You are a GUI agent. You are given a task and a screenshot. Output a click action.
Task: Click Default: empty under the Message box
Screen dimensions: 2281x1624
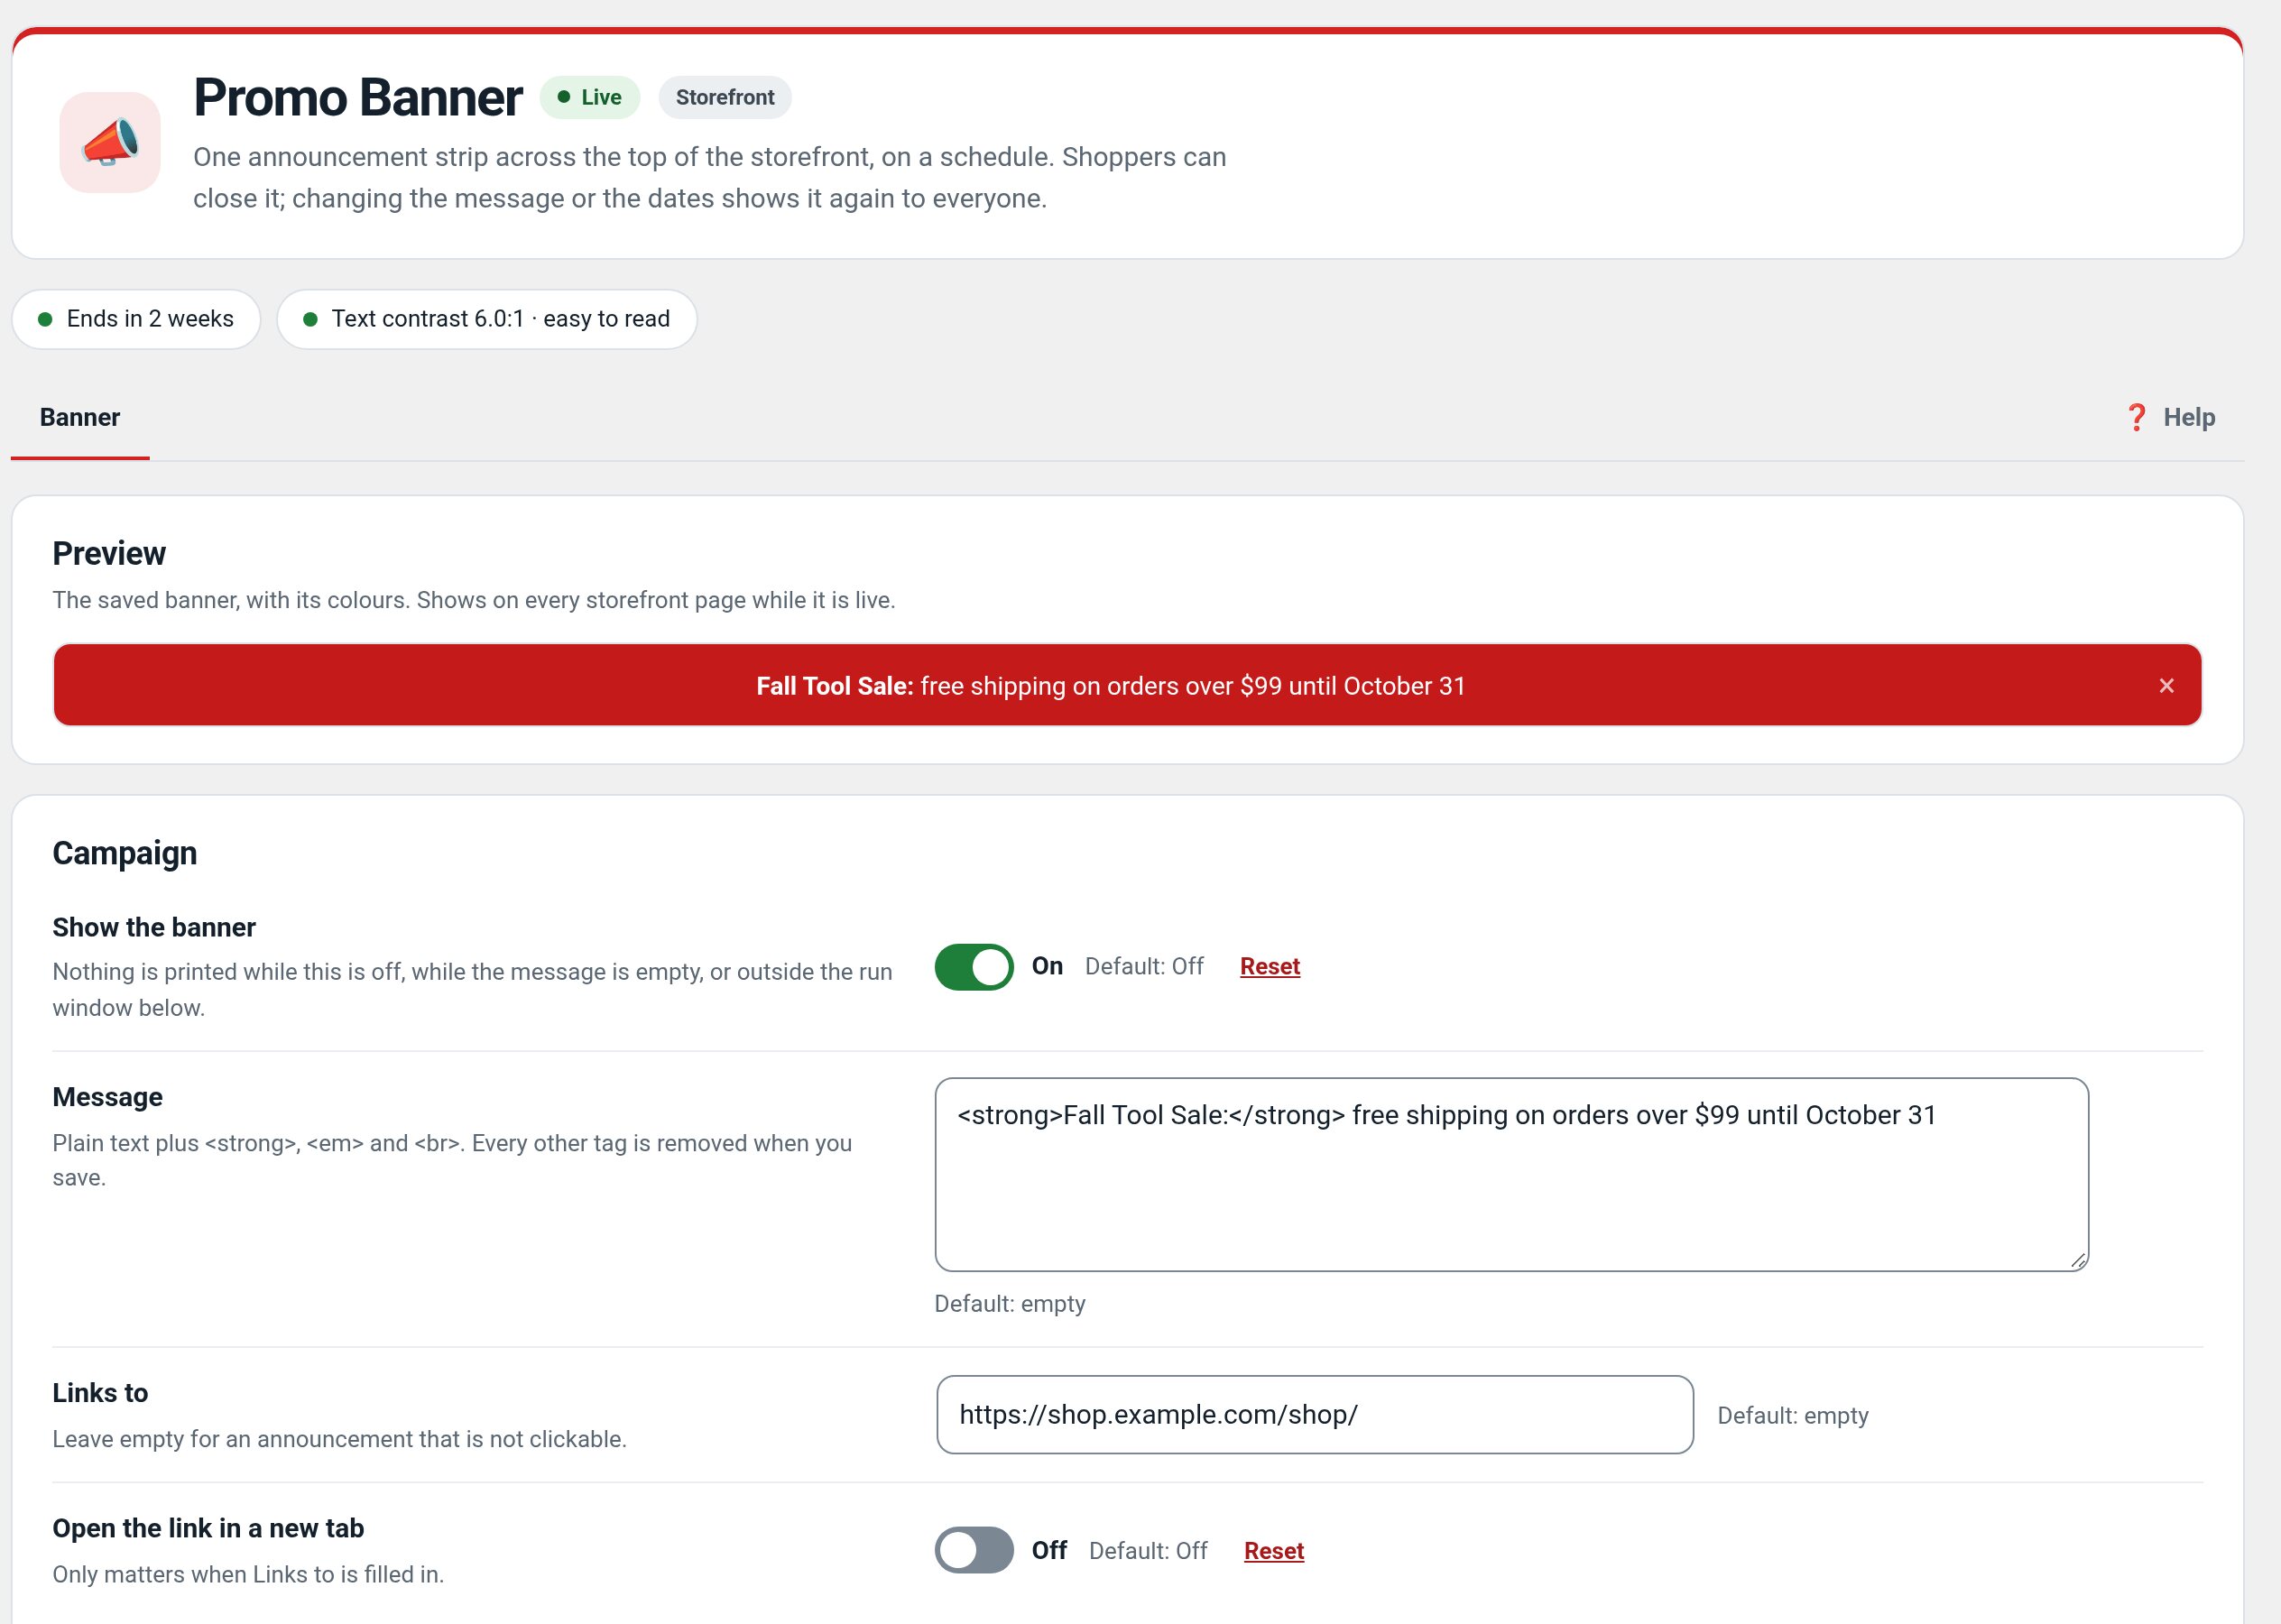tap(1010, 1304)
